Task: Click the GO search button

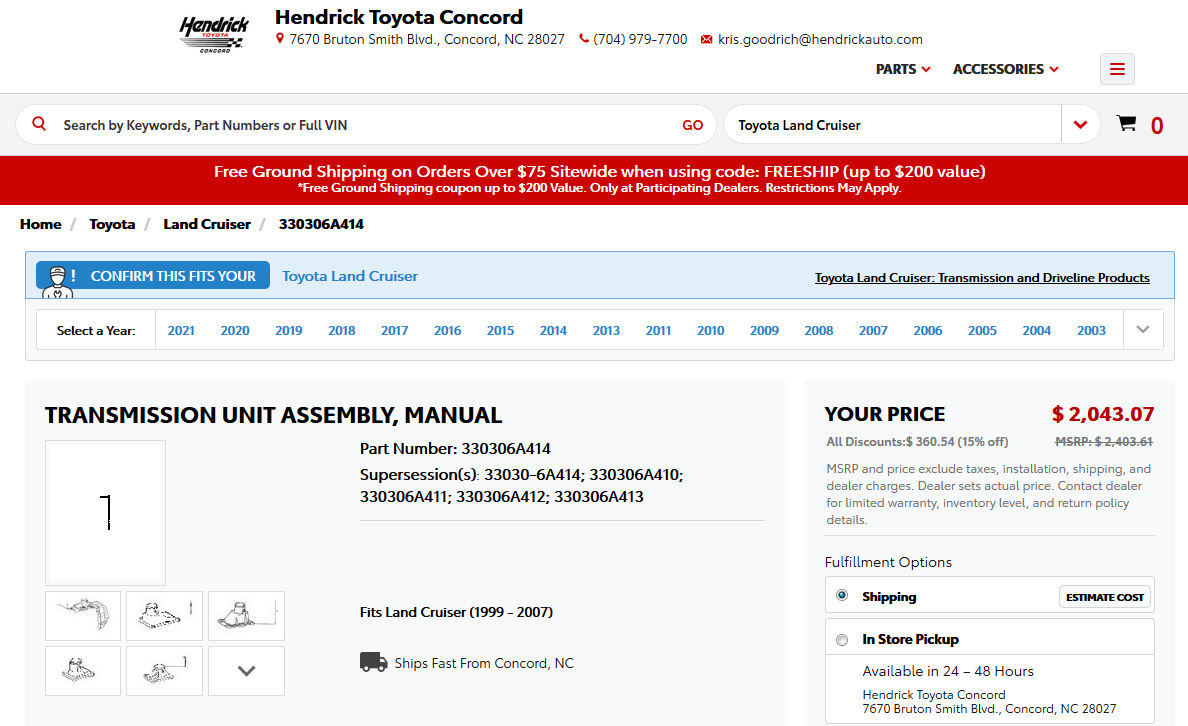Action: 692,125
